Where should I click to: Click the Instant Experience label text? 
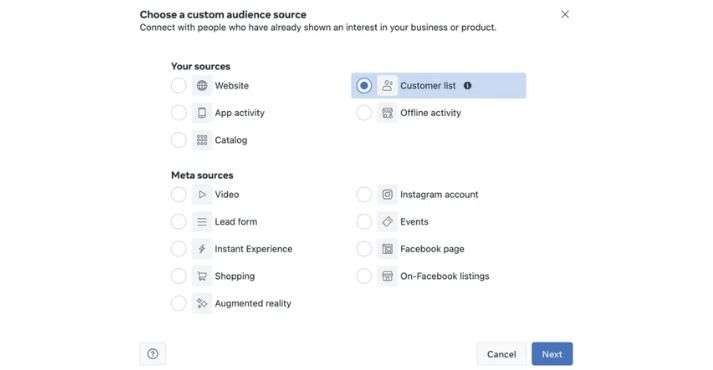[x=254, y=249]
